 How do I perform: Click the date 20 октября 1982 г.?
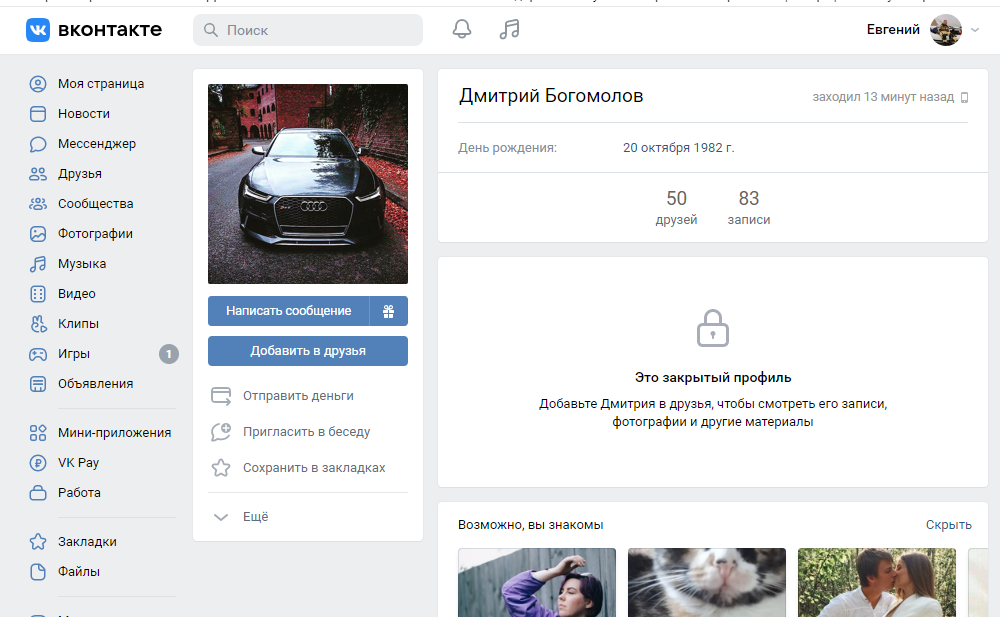tap(679, 147)
